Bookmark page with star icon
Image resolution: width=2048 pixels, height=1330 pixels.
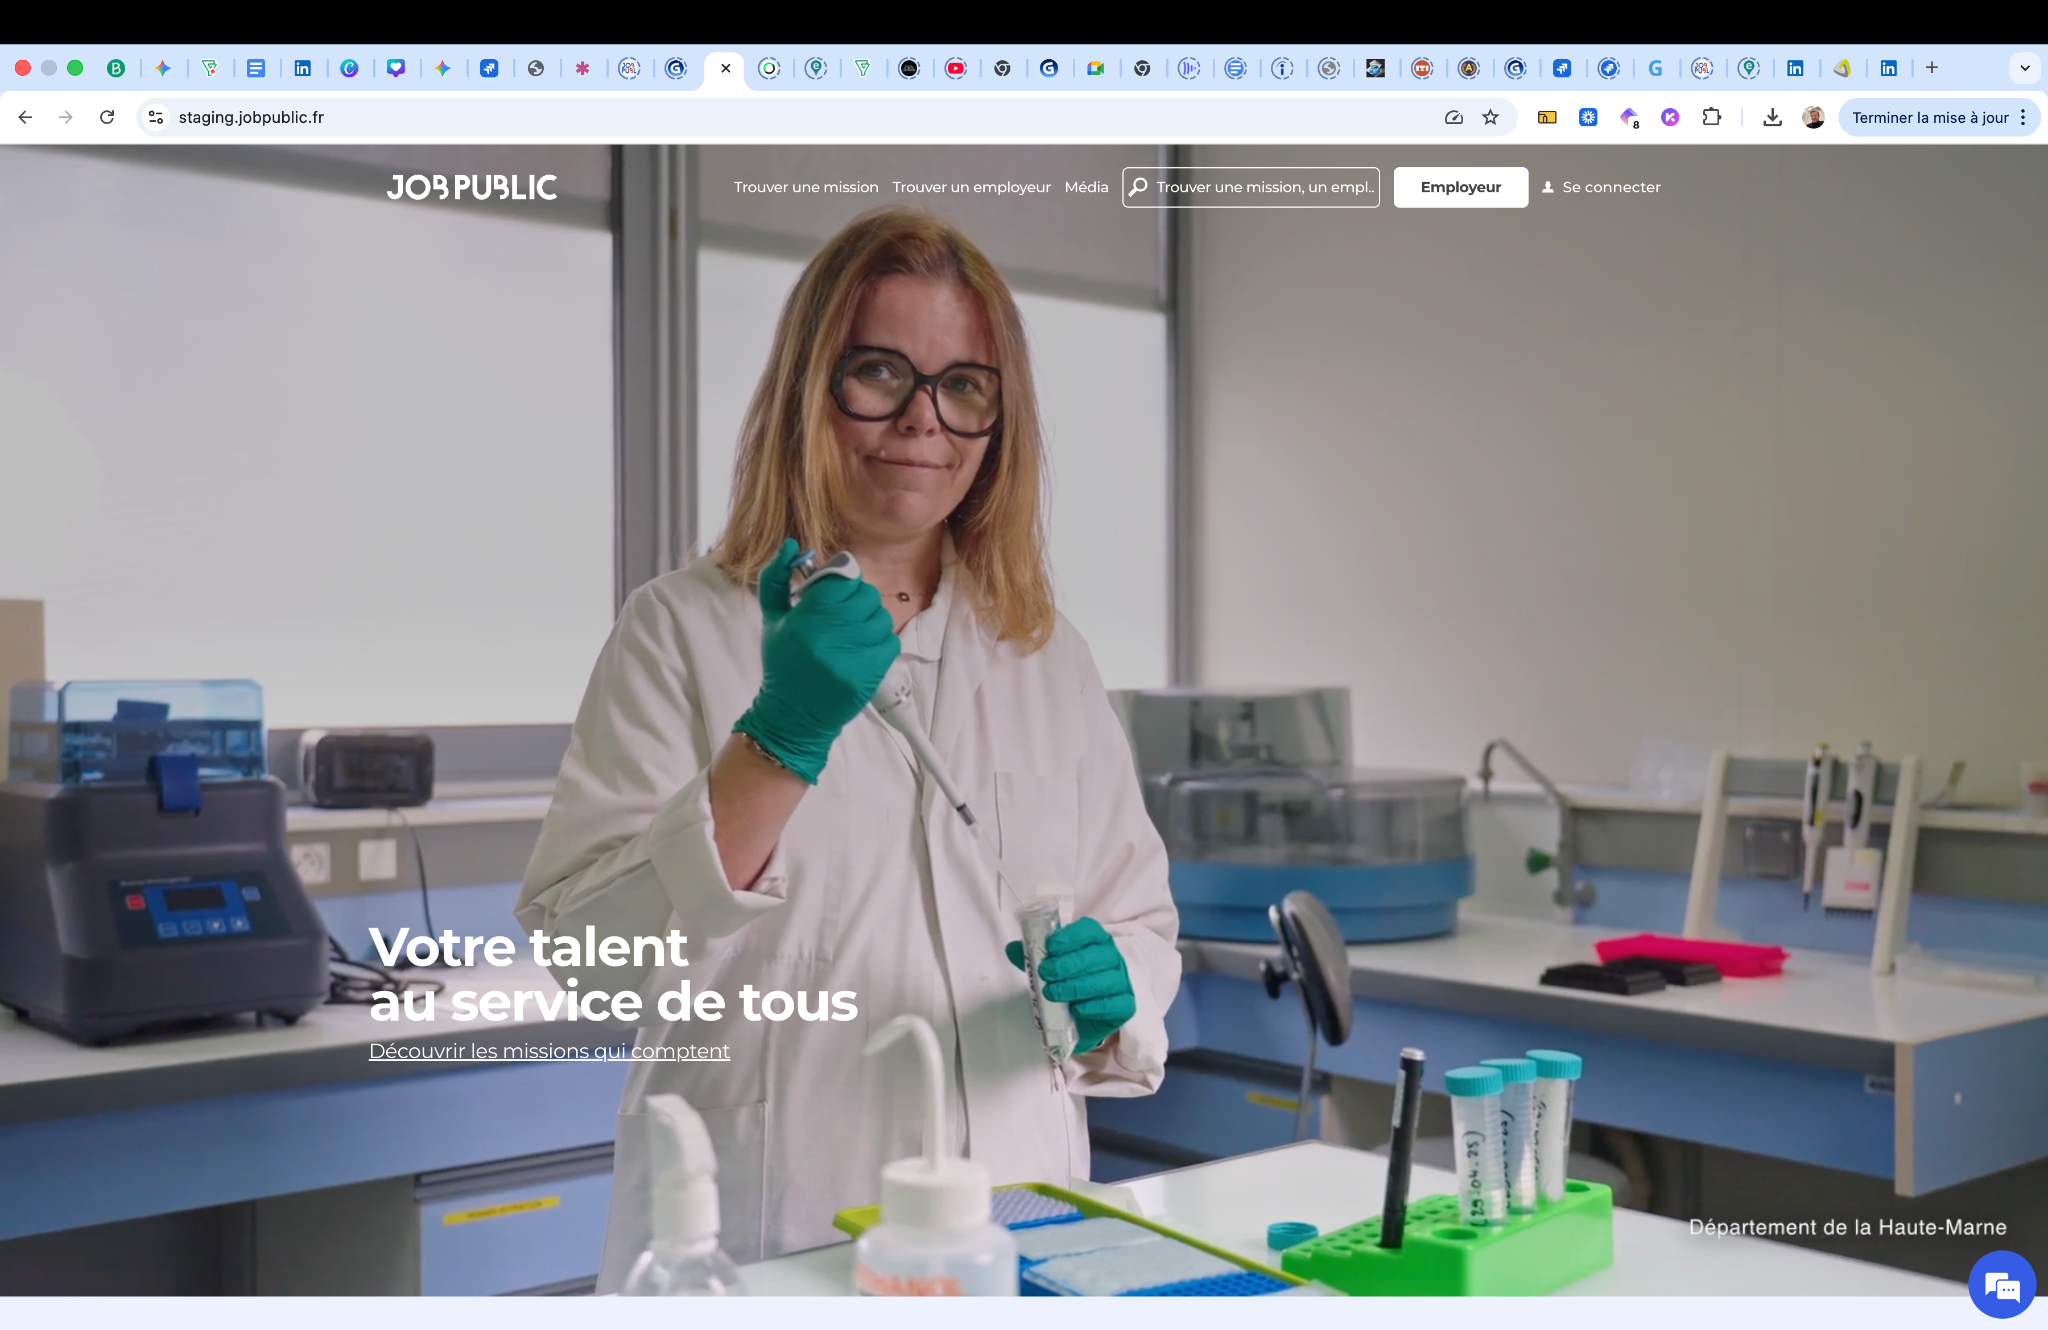click(x=1490, y=117)
